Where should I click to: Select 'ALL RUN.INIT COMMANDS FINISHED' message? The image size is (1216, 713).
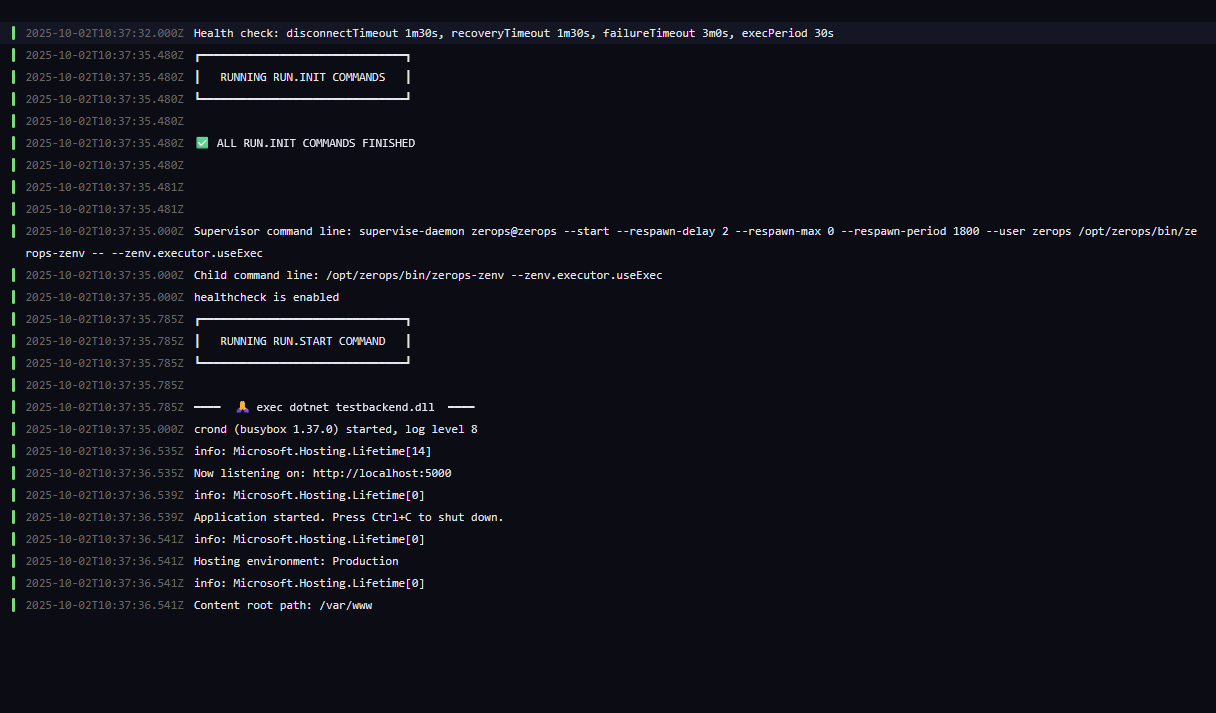coord(316,143)
